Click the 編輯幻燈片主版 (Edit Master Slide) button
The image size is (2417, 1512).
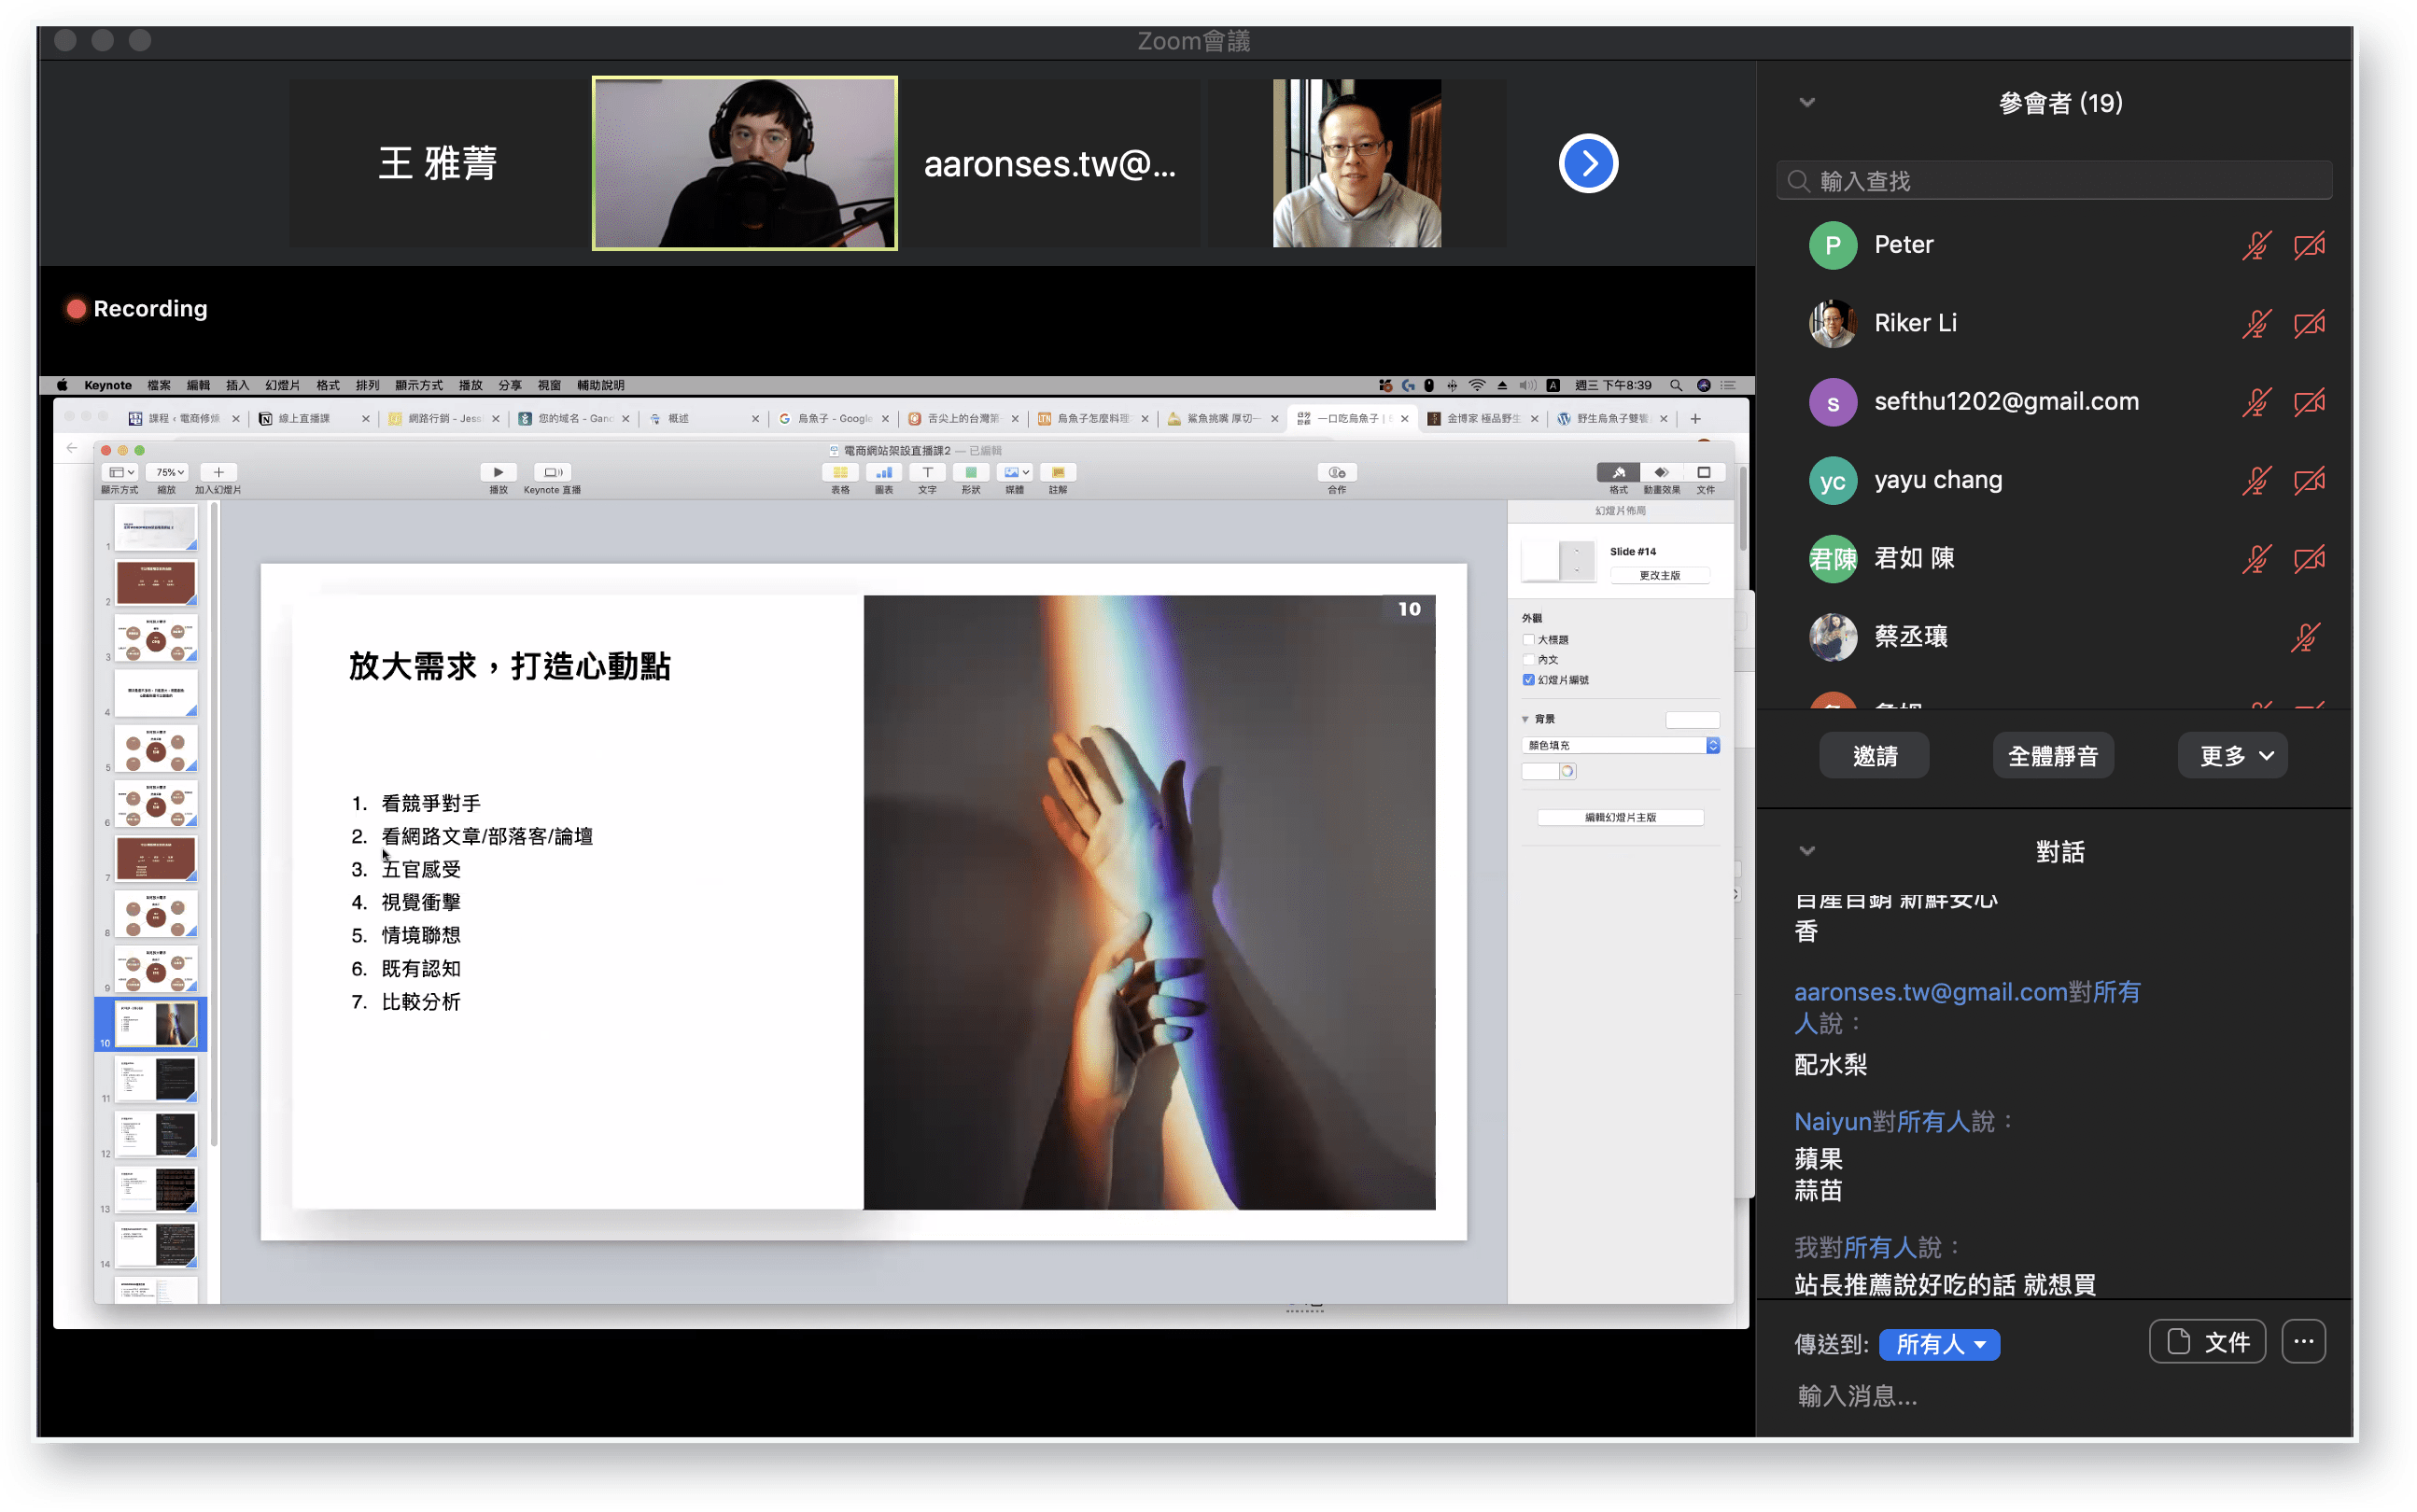(x=1620, y=818)
